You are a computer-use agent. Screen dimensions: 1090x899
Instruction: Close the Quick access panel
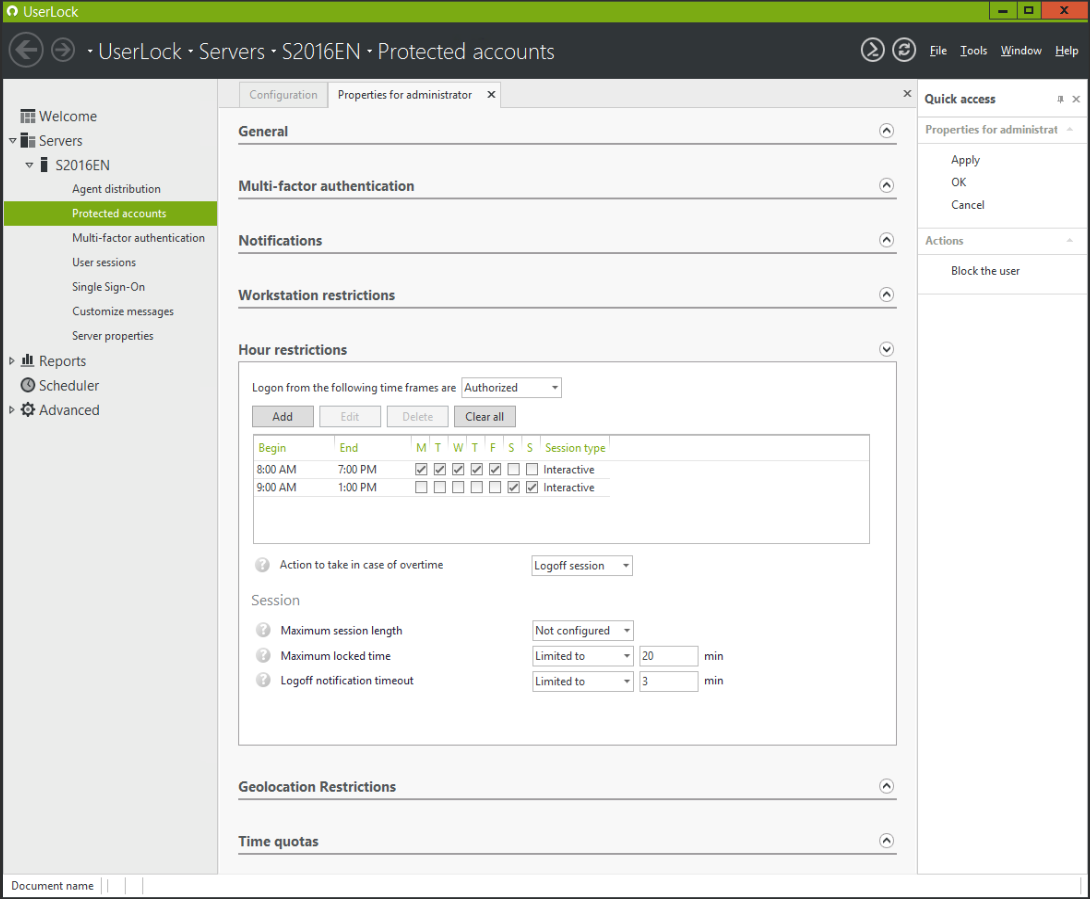(1076, 99)
